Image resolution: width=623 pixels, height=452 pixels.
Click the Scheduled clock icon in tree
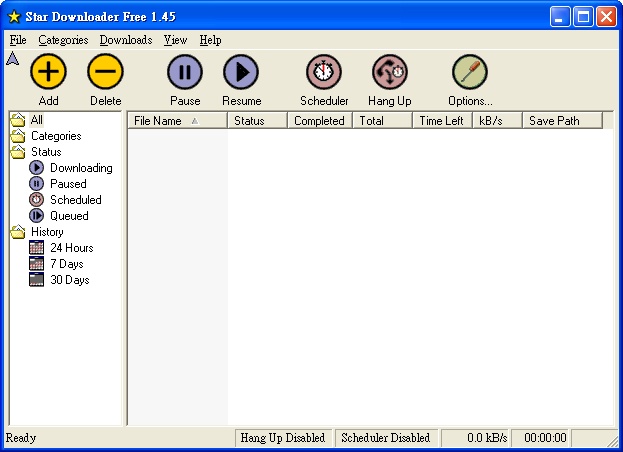(37, 199)
